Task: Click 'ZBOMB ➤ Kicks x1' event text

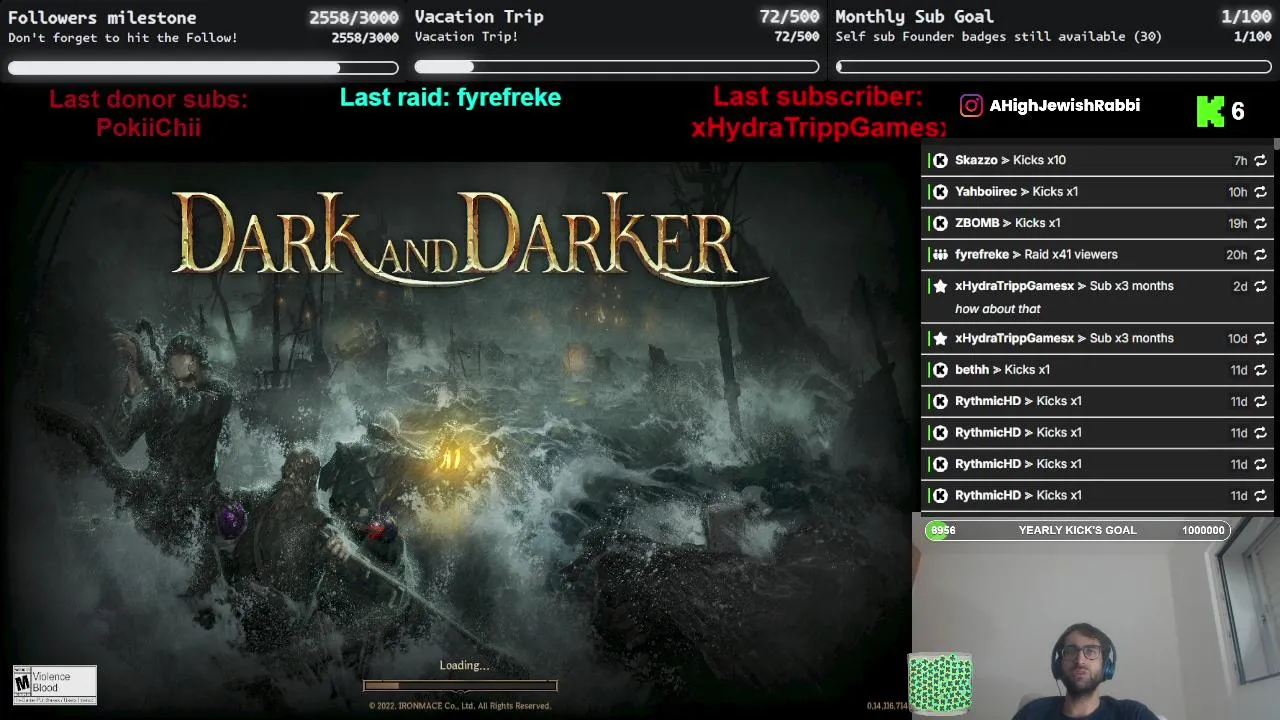Action: tap(1007, 223)
